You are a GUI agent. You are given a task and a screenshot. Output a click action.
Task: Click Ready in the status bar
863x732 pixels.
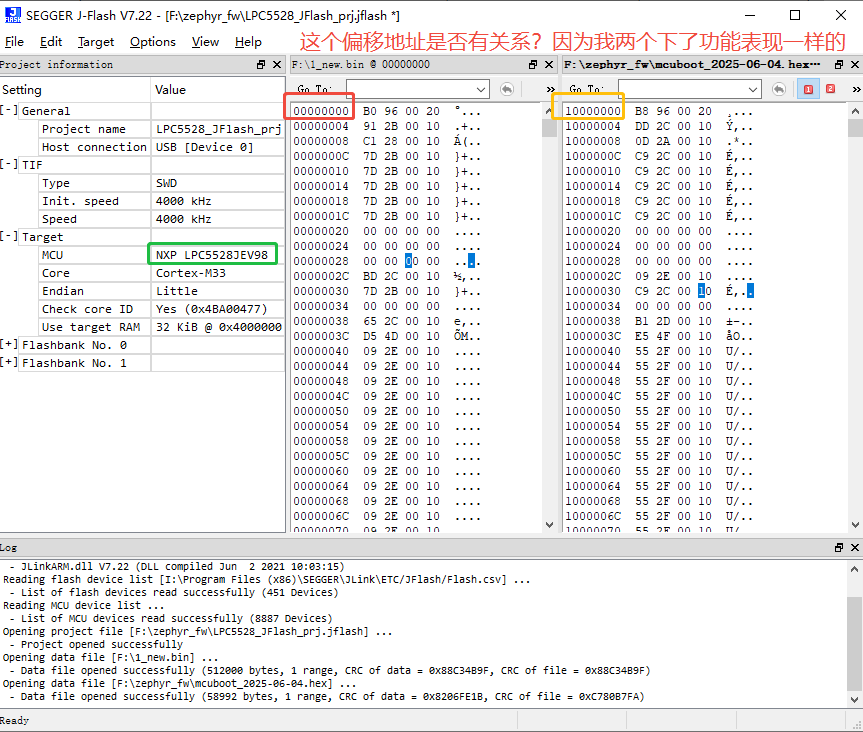click(15, 720)
